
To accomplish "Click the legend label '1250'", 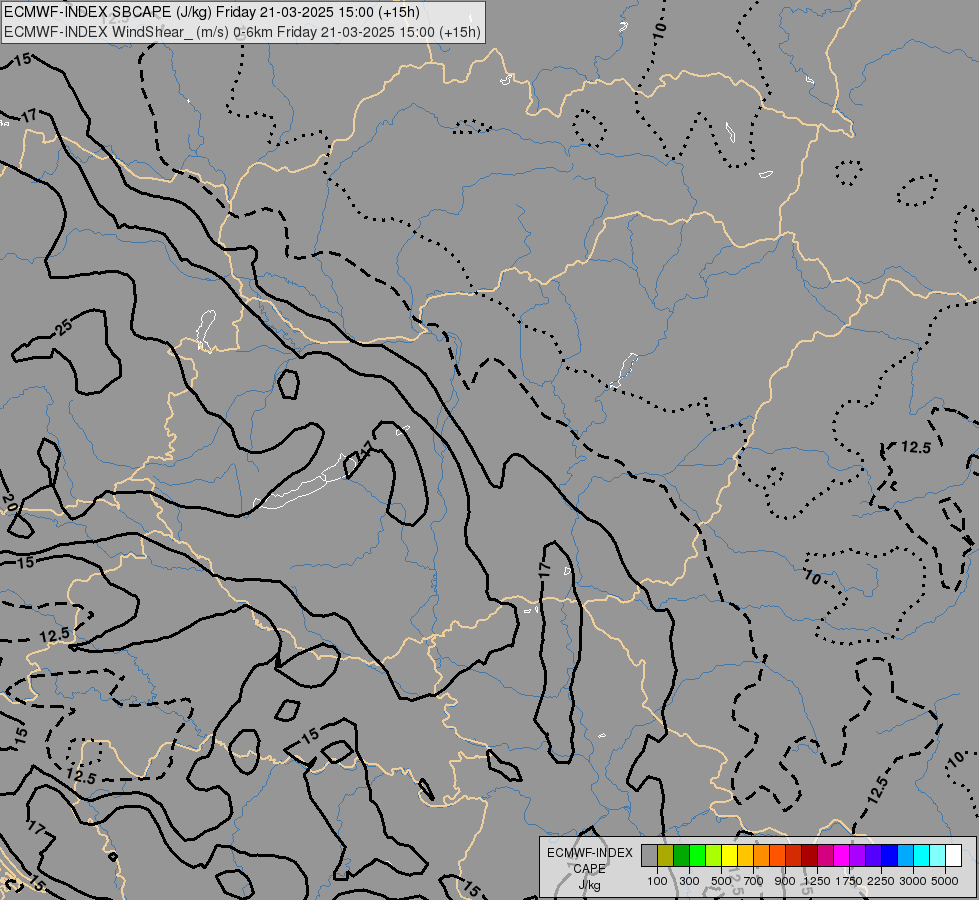I will tap(817, 881).
